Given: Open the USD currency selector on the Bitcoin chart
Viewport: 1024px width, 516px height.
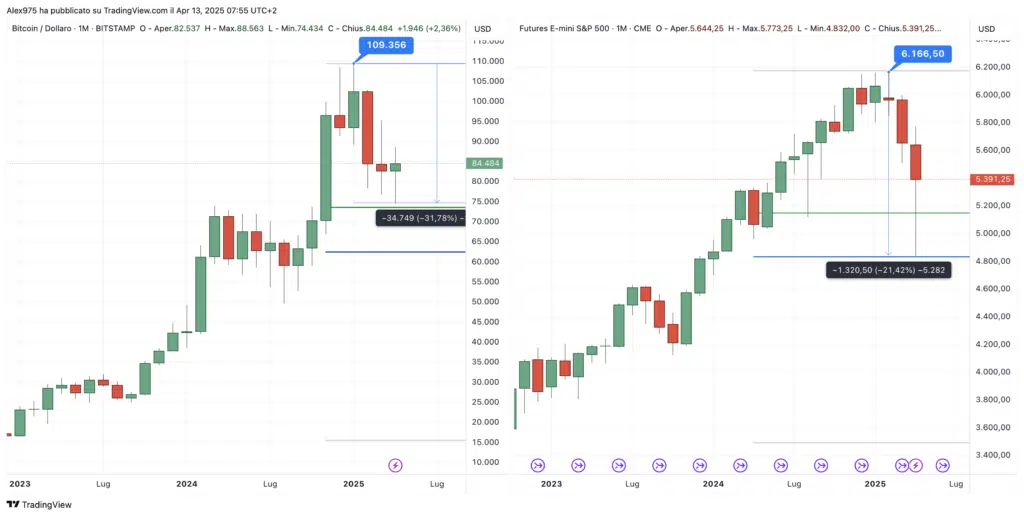Looking at the screenshot, I should (x=482, y=28).
